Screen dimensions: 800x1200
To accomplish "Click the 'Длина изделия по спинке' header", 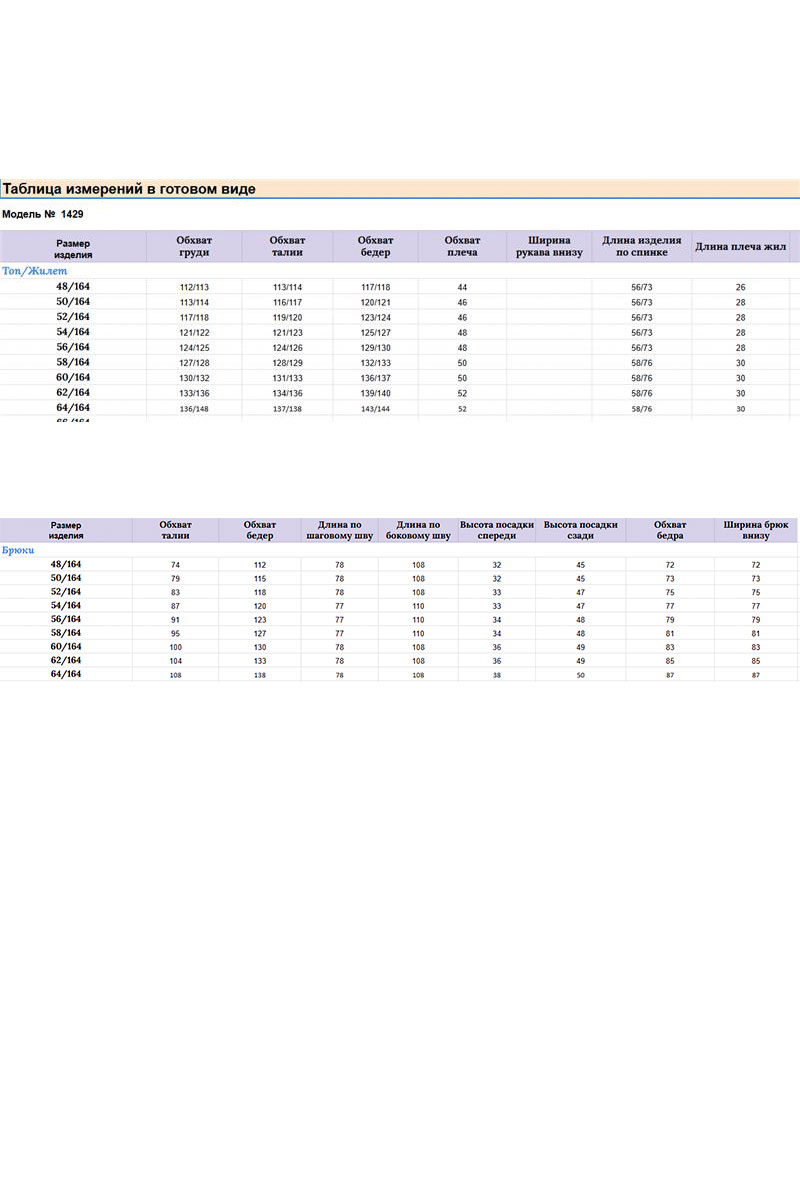I will pos(642,246).
